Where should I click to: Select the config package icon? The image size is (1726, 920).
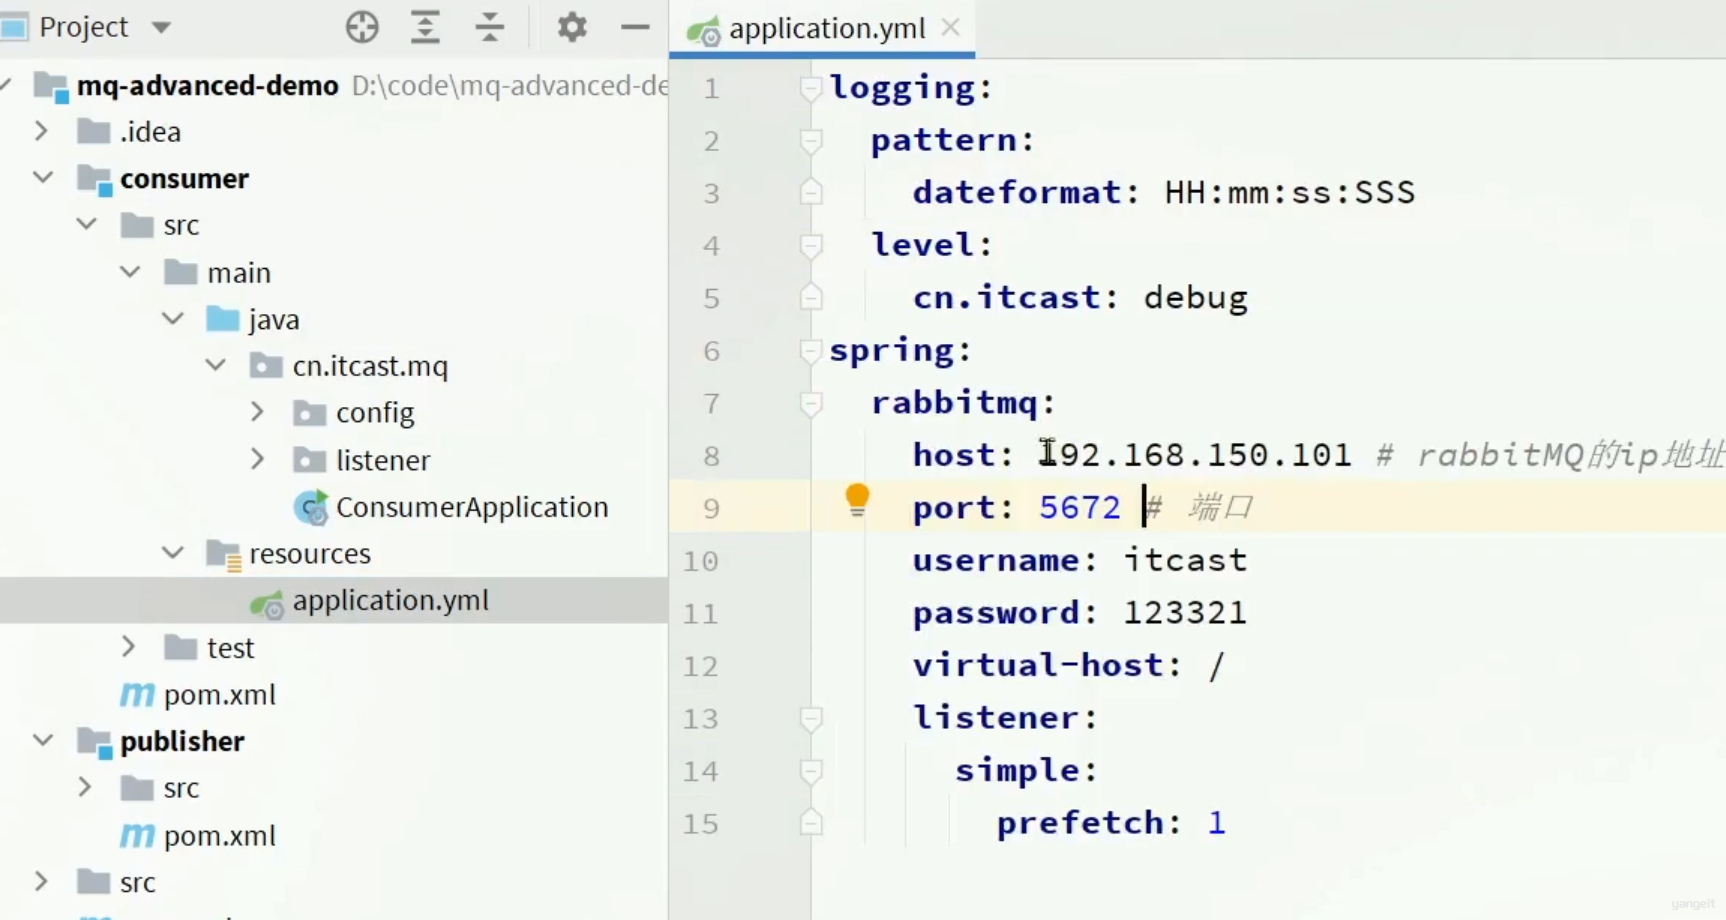[309, 413]
